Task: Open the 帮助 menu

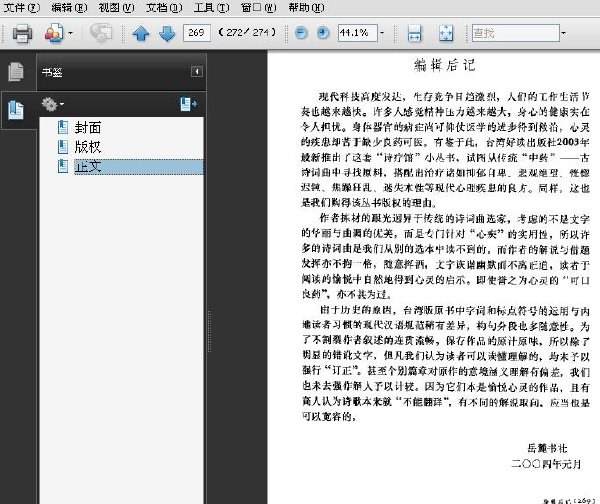Action: pos(306,7)
